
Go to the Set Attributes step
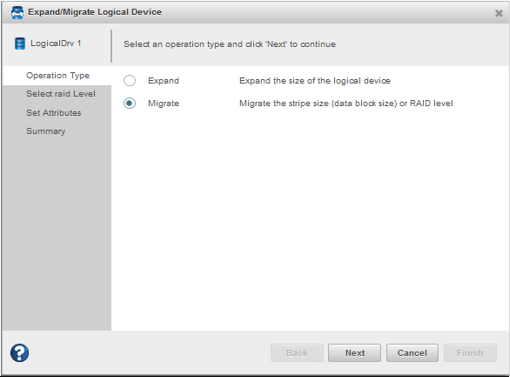click(x=54, y=113)
